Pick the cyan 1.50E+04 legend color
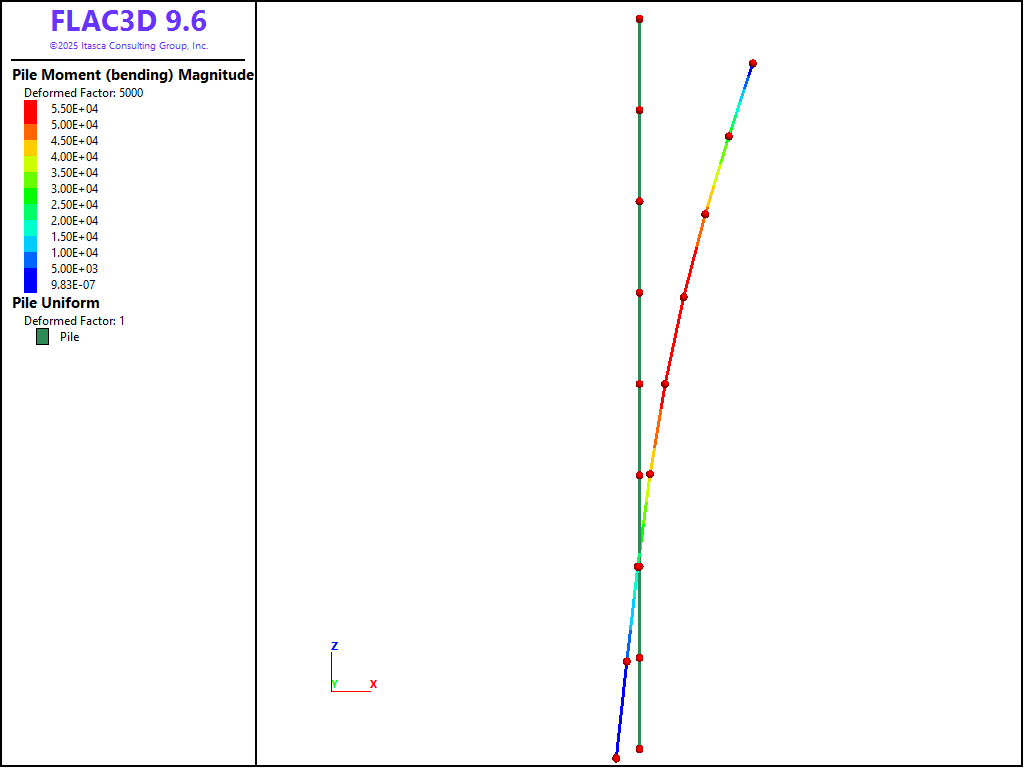 [31, 237]
